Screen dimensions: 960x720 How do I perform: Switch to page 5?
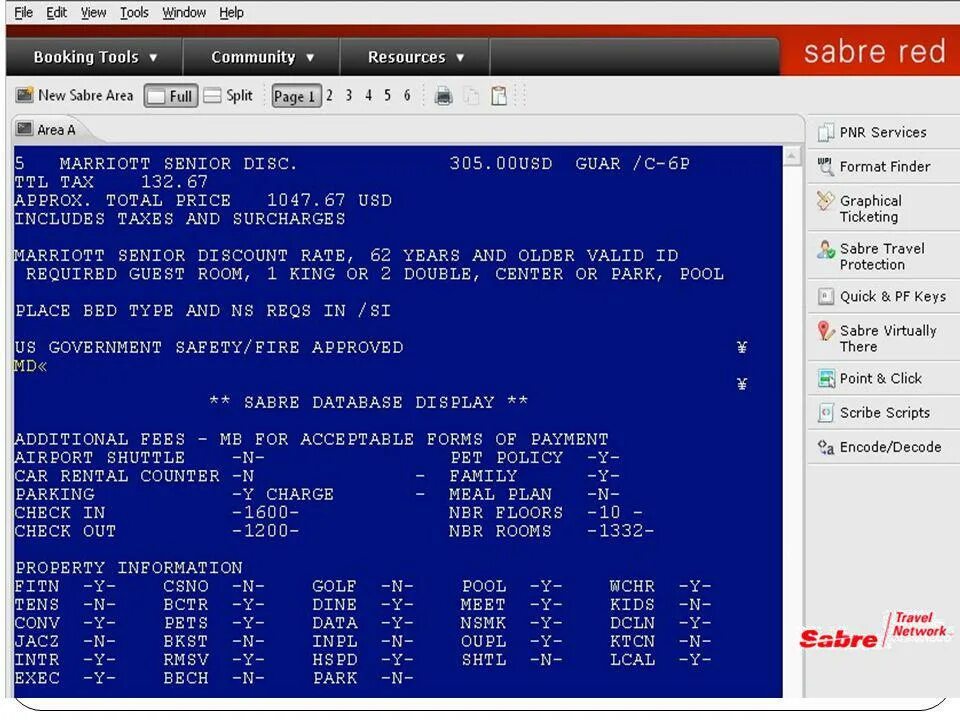[387, 96]
